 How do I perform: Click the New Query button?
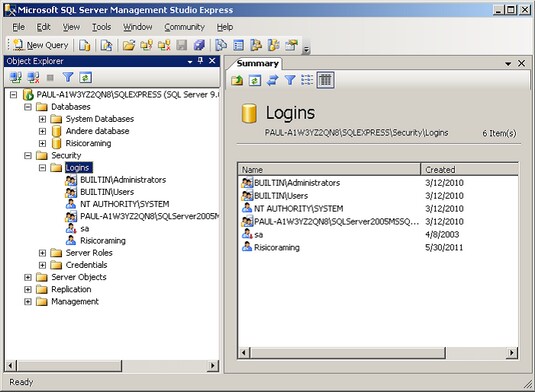[x=41, y=45]
